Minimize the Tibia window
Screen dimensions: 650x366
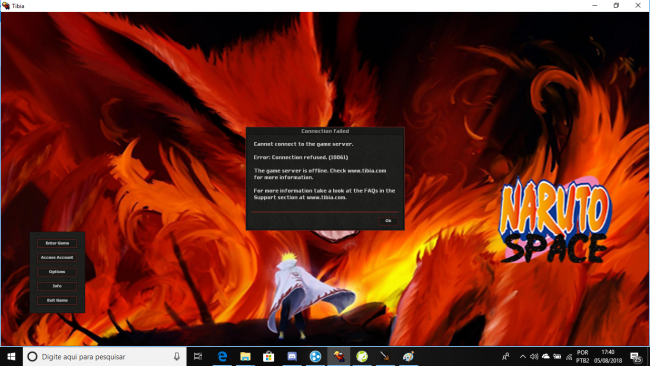pos(594,5)
